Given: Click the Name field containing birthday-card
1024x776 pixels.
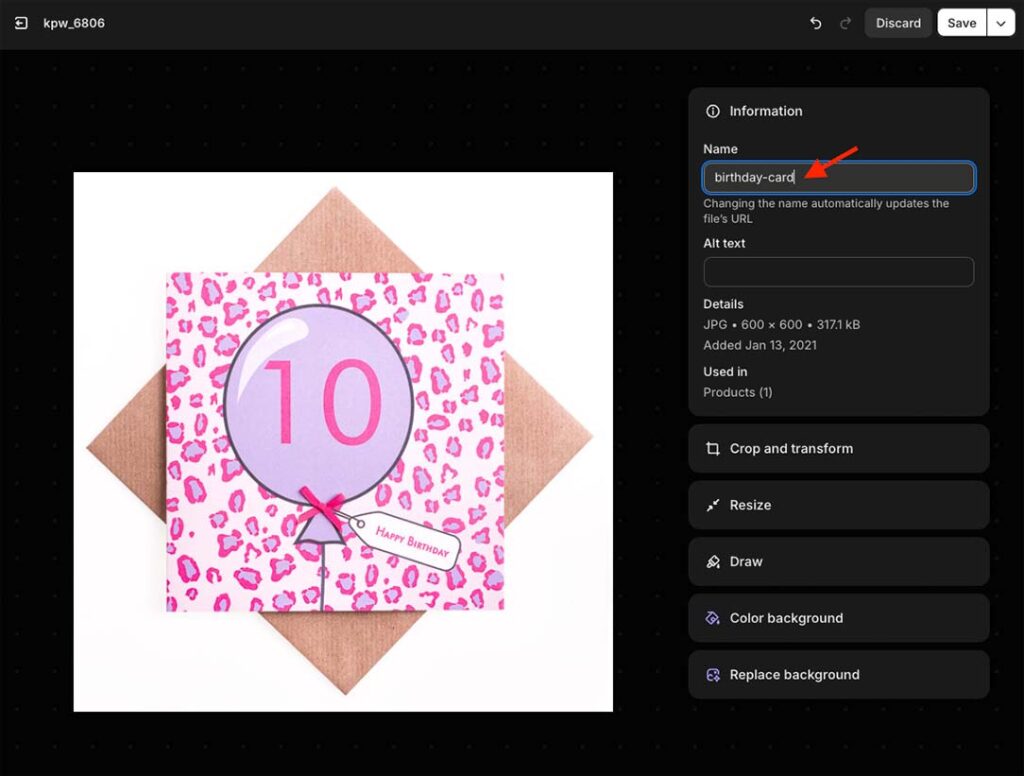Looking at the screenshot, I should tap(839, 177).
